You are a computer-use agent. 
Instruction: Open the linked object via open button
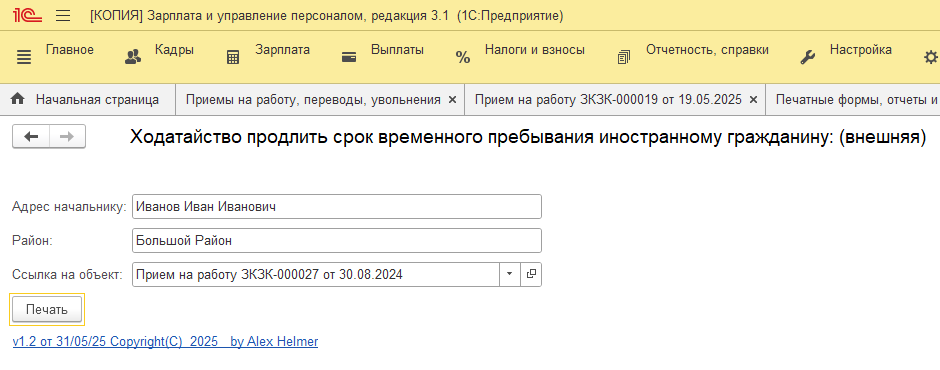[531, 274]
